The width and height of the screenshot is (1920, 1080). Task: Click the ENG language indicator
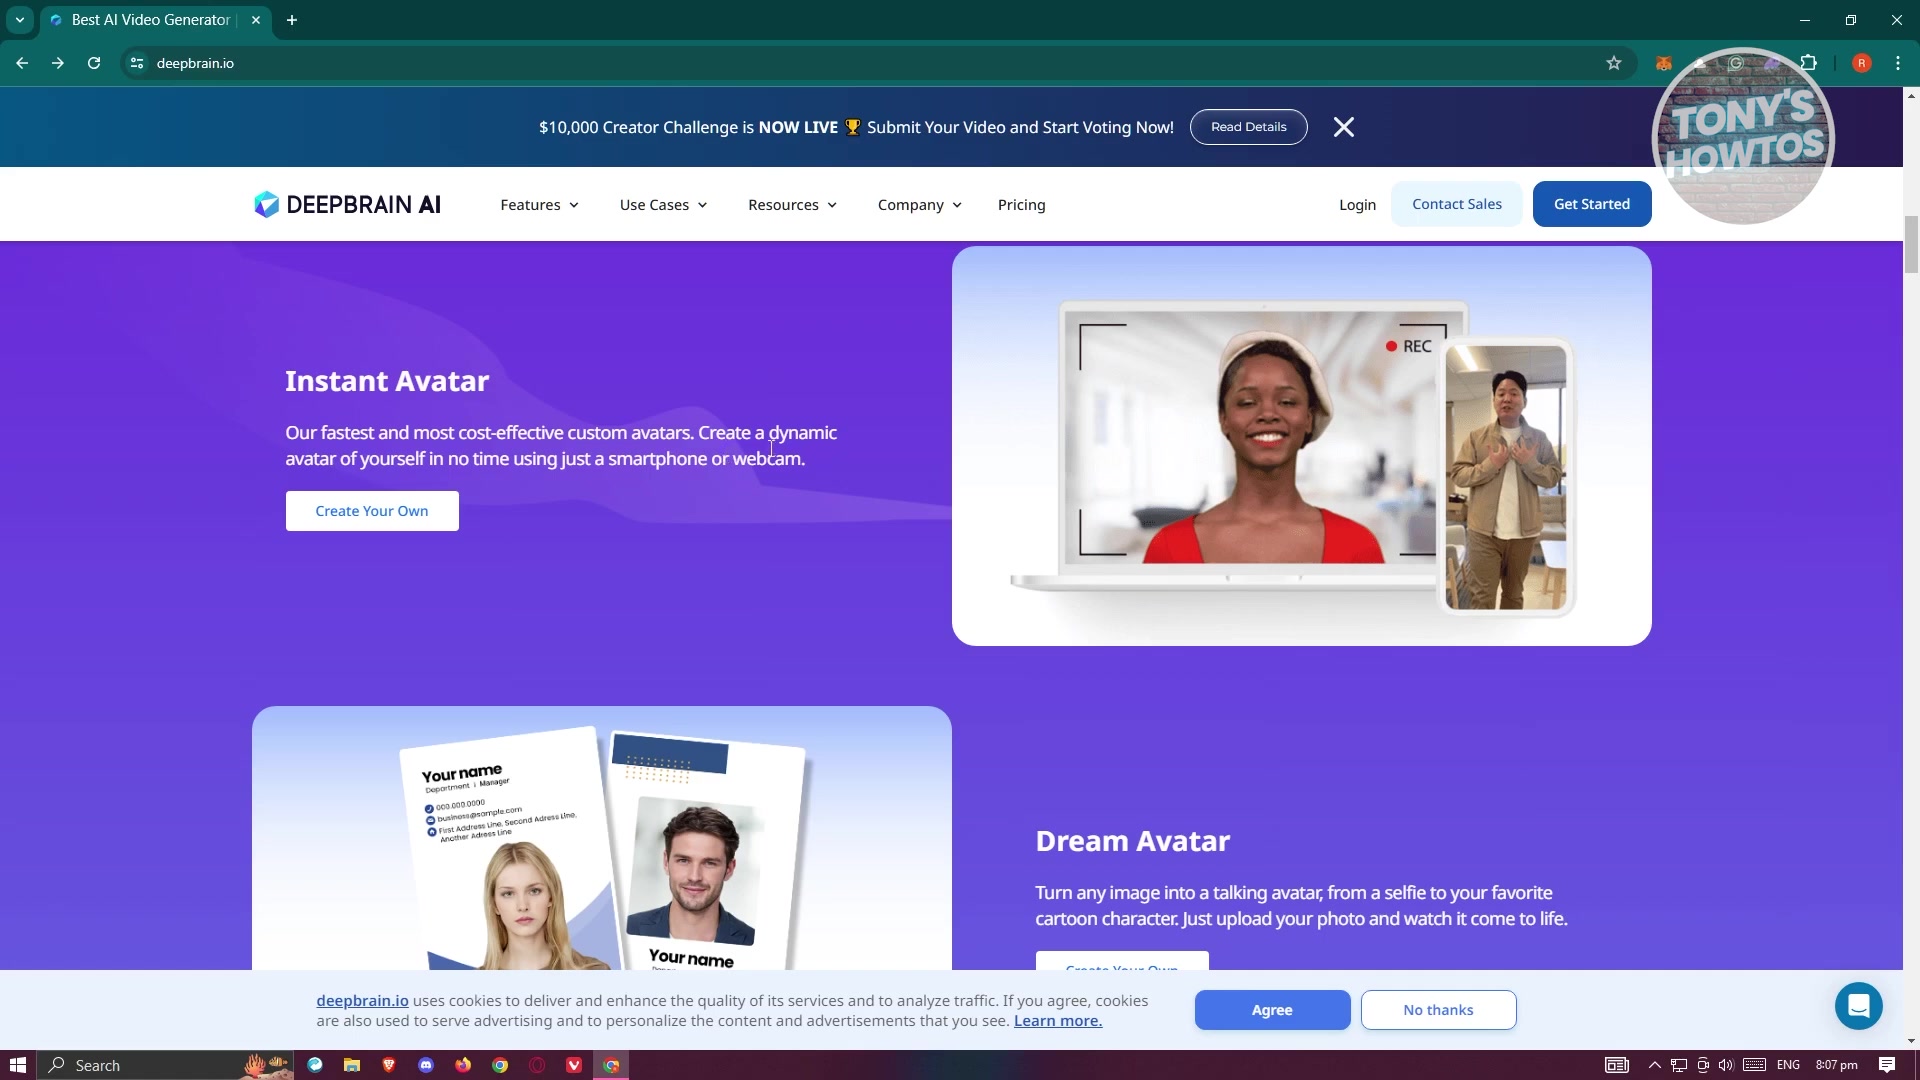coord(1788,1065)
